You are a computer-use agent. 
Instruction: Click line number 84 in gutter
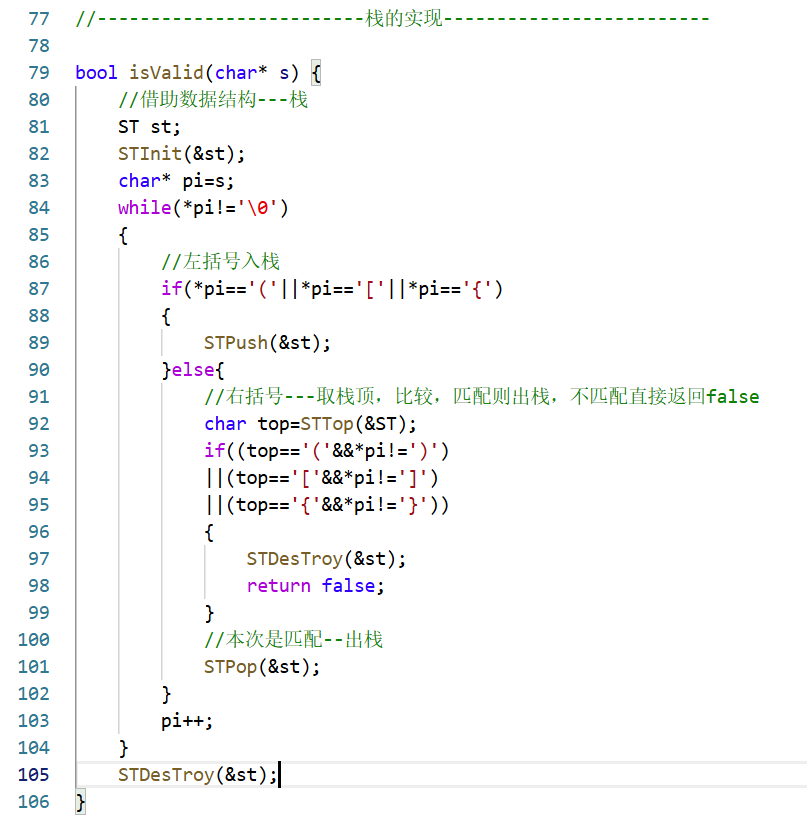39,207
